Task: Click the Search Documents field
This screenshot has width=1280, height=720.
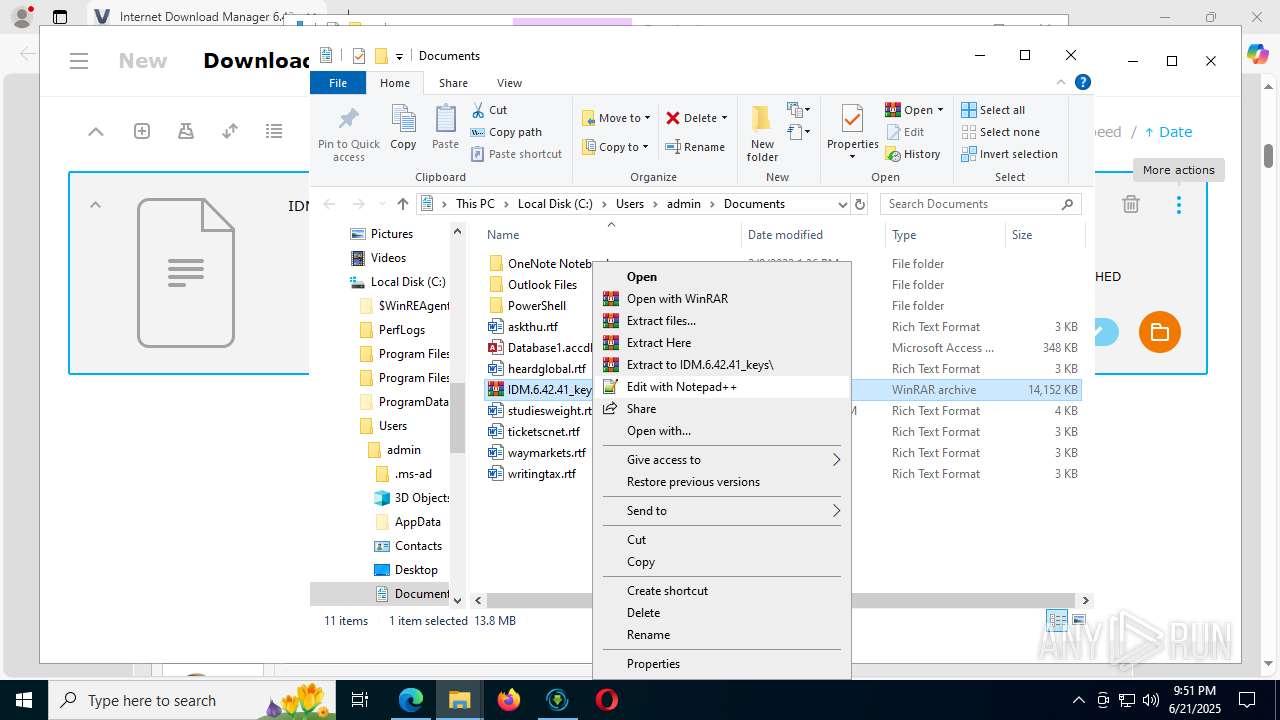Action: click(x=980, y=204)
